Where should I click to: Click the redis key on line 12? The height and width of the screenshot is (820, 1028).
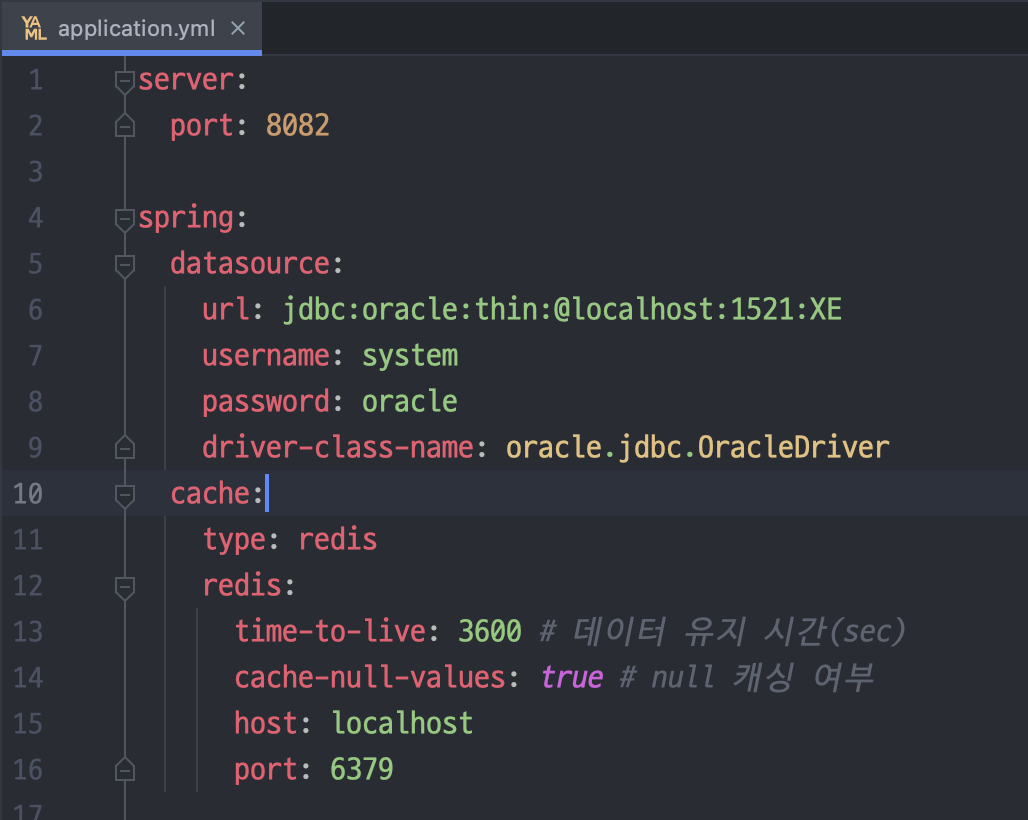tap(242, 585)
